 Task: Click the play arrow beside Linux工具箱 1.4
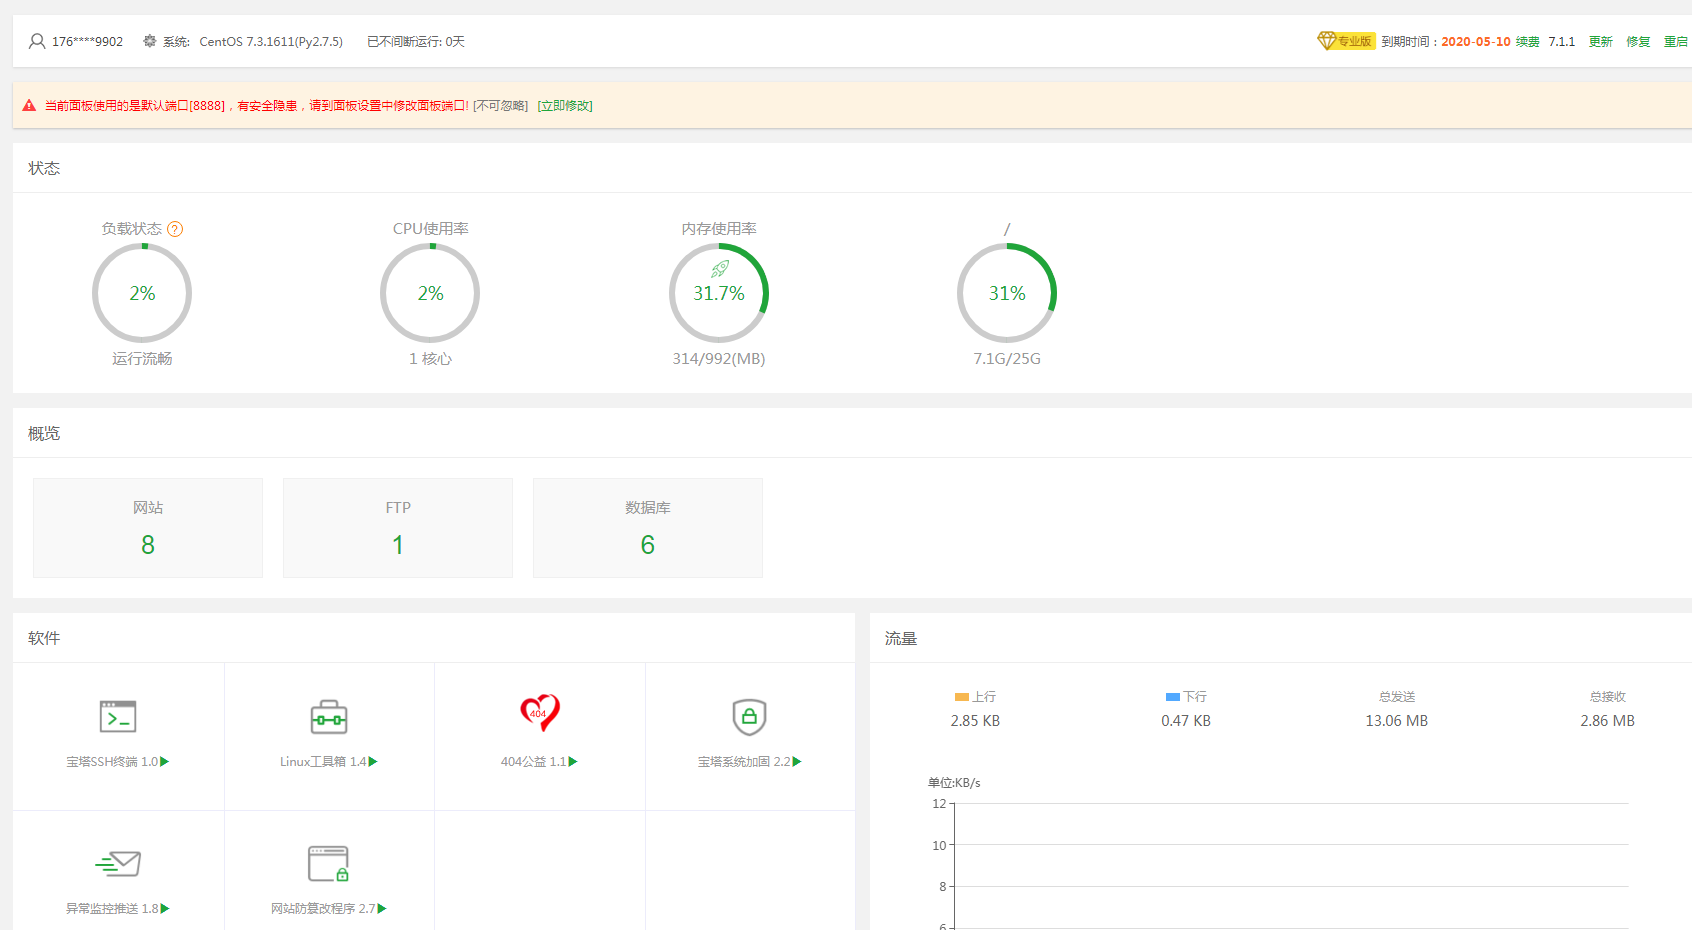click(373, 762)
